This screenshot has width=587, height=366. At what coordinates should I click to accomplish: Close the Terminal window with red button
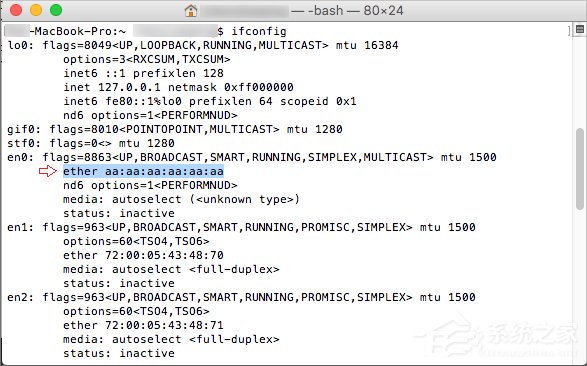pyautogui.click(x=16, y=10)
